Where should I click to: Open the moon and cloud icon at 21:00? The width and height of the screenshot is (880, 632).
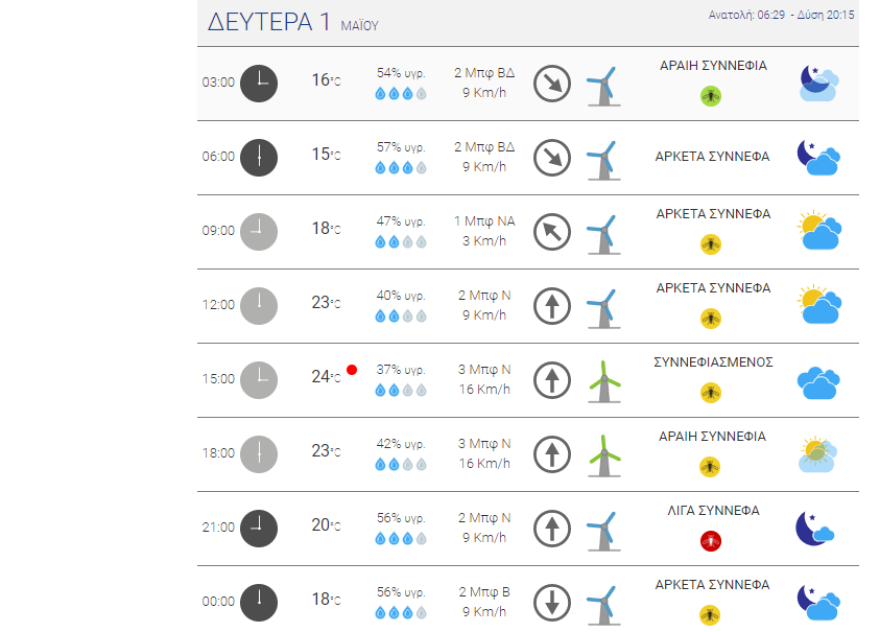coord(815,528)
